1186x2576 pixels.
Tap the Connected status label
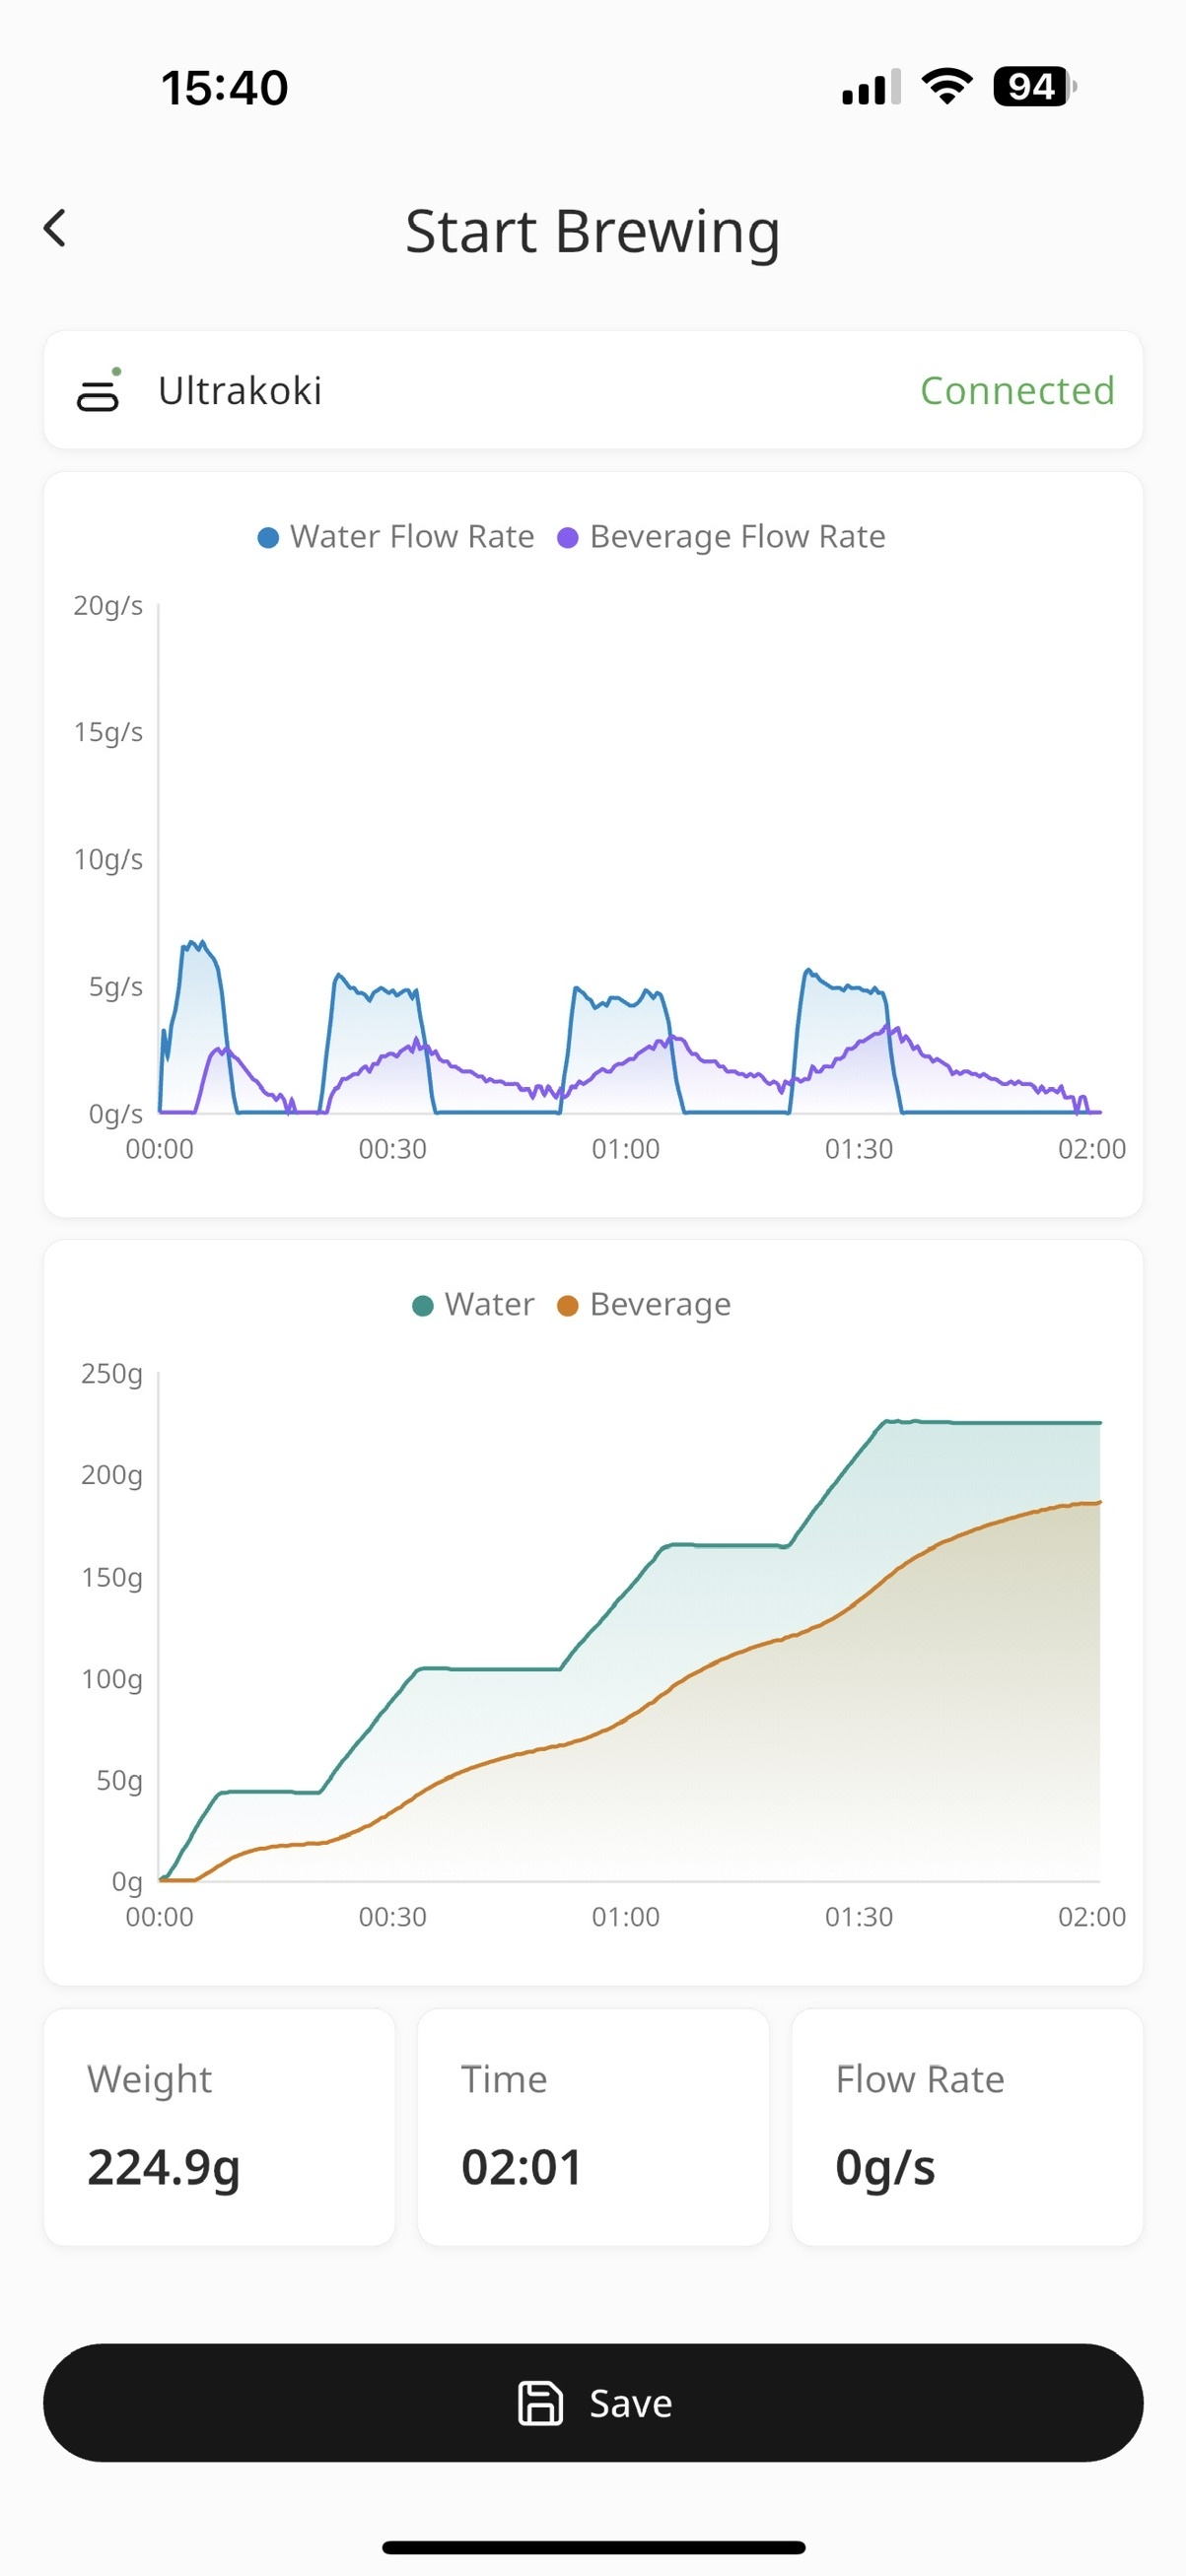click(1017, 391)
